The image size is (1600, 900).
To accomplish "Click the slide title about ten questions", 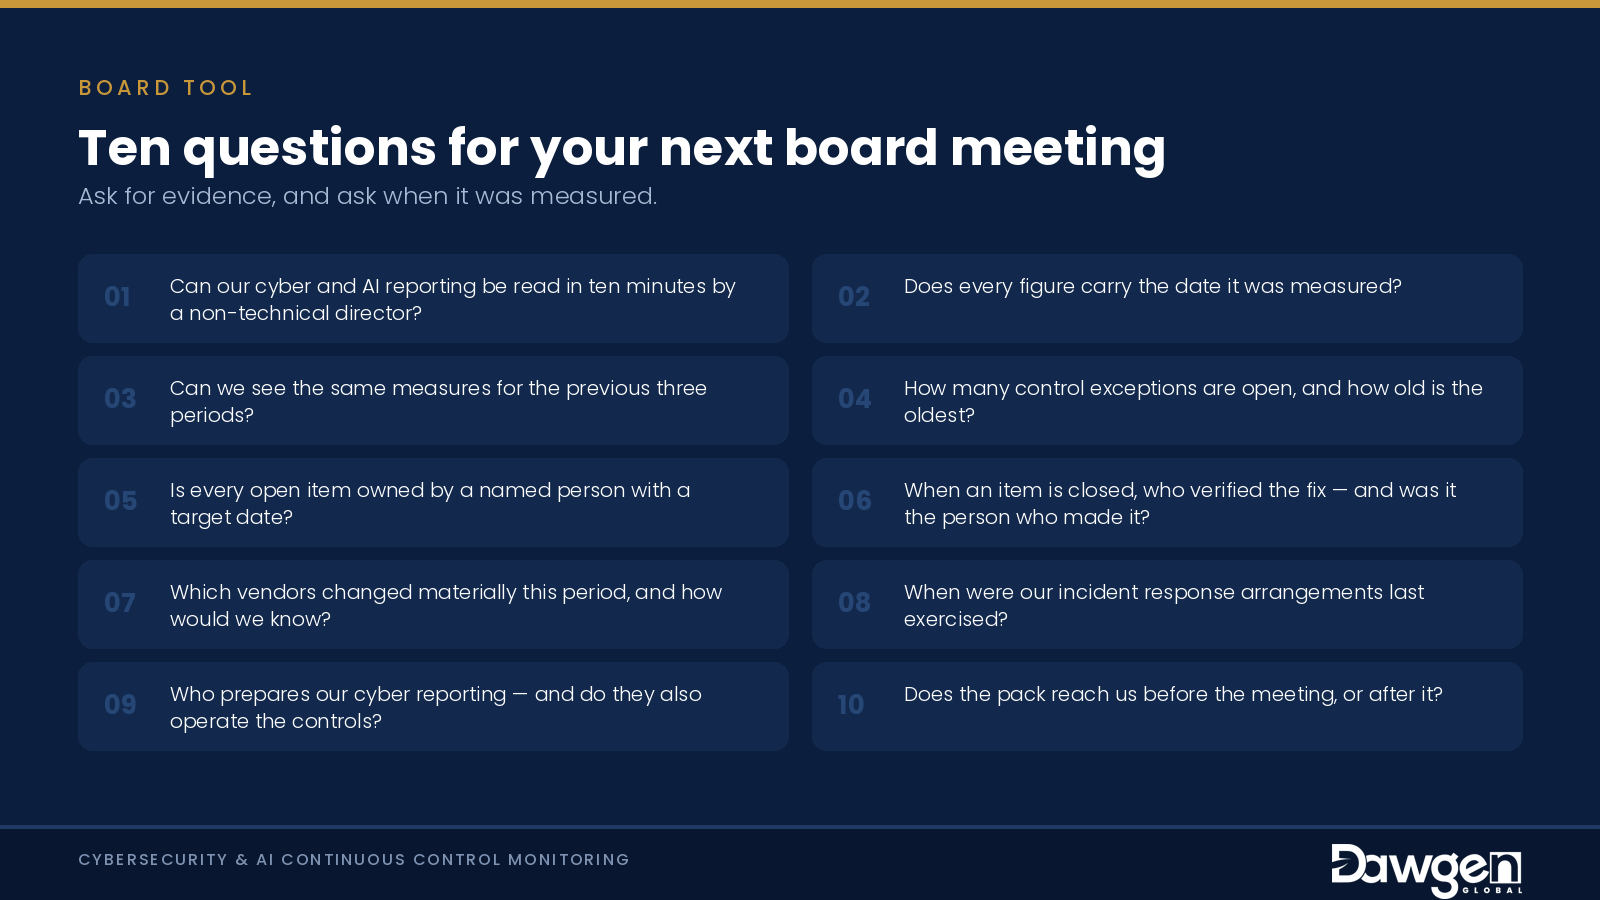I will (x=622, y=148).
